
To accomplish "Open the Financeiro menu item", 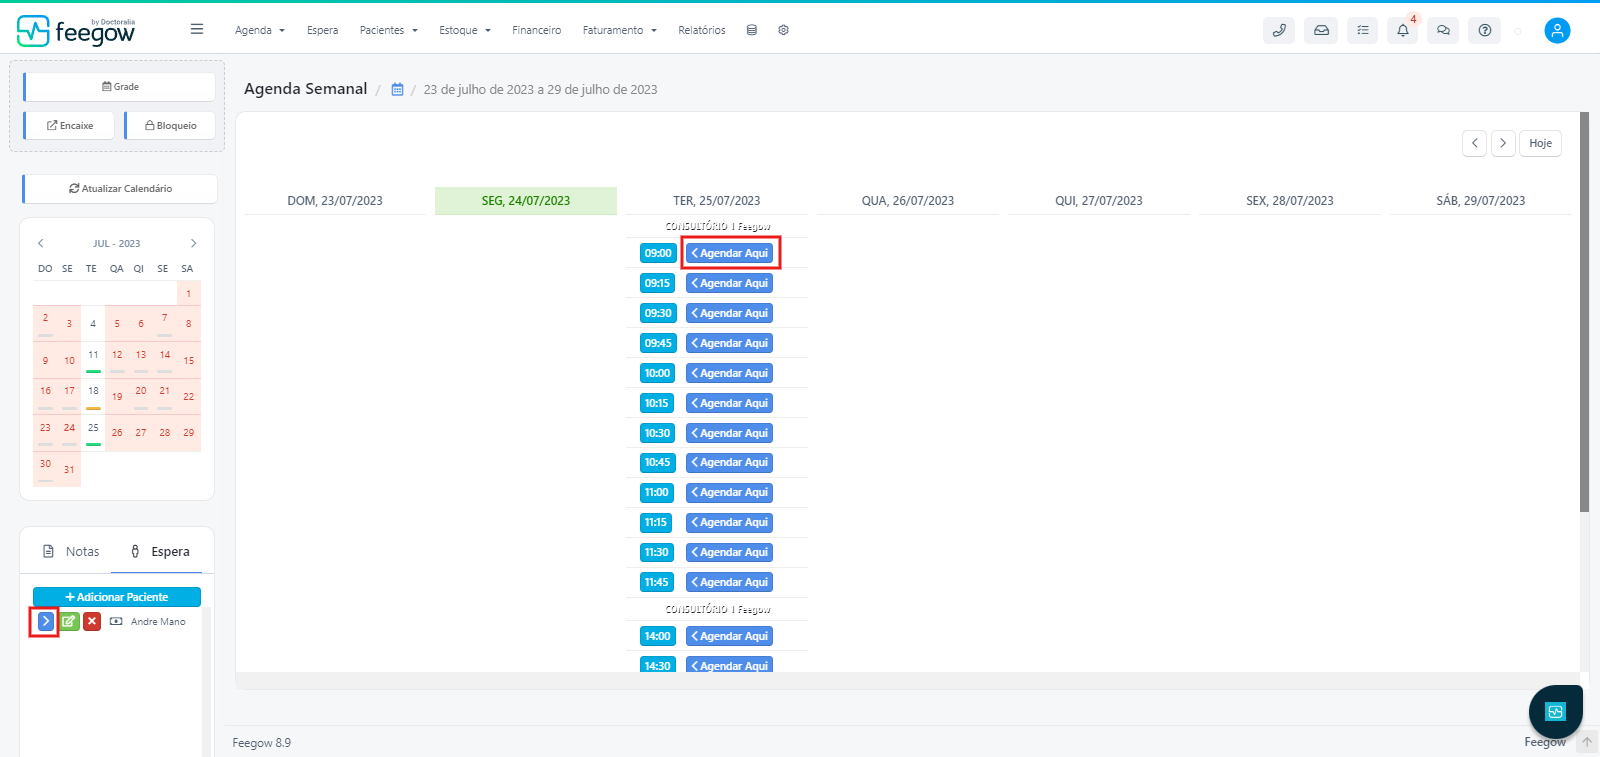I will pos(537,30).
